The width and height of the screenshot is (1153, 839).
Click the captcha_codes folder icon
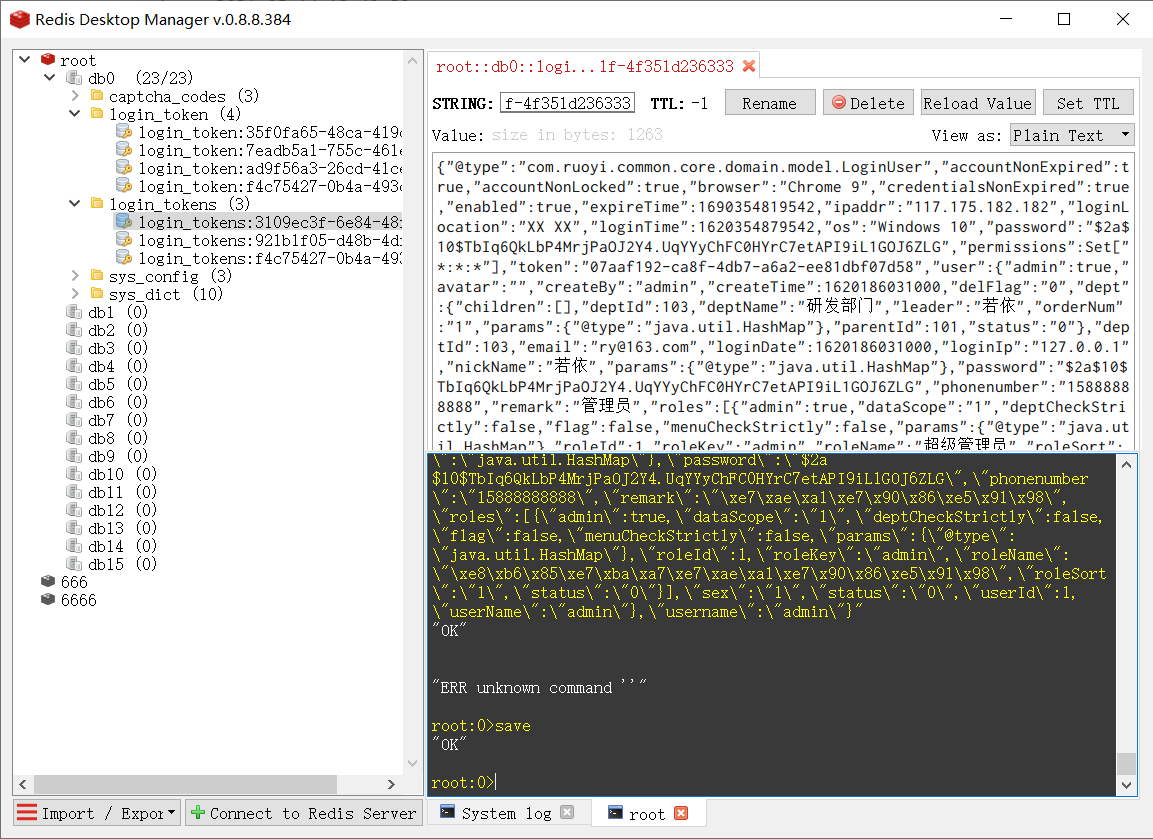click(97, 95)
